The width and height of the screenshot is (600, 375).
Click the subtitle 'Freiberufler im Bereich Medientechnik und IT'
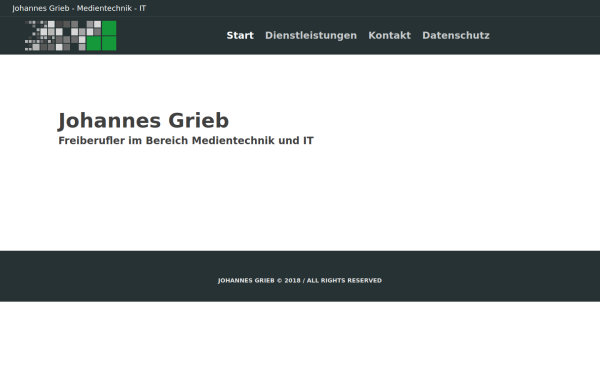(186, 140)
